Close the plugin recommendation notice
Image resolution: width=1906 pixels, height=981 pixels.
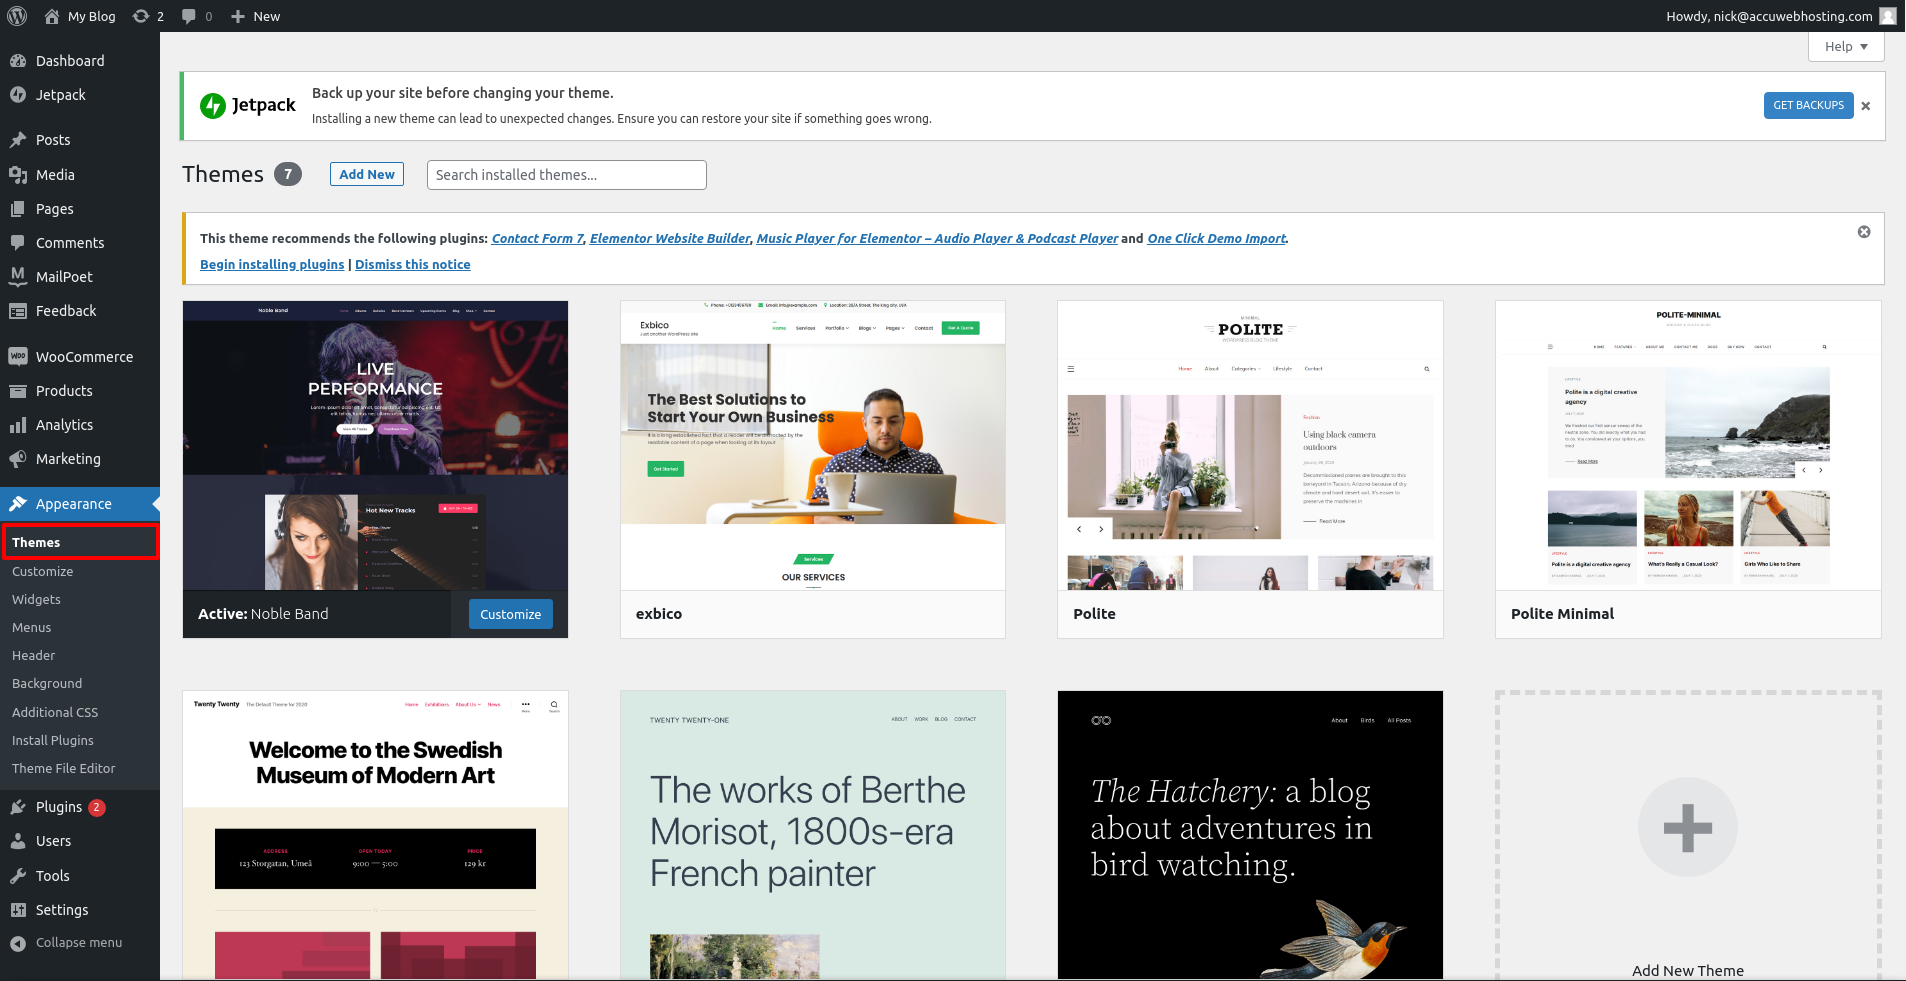[1864, 232]
